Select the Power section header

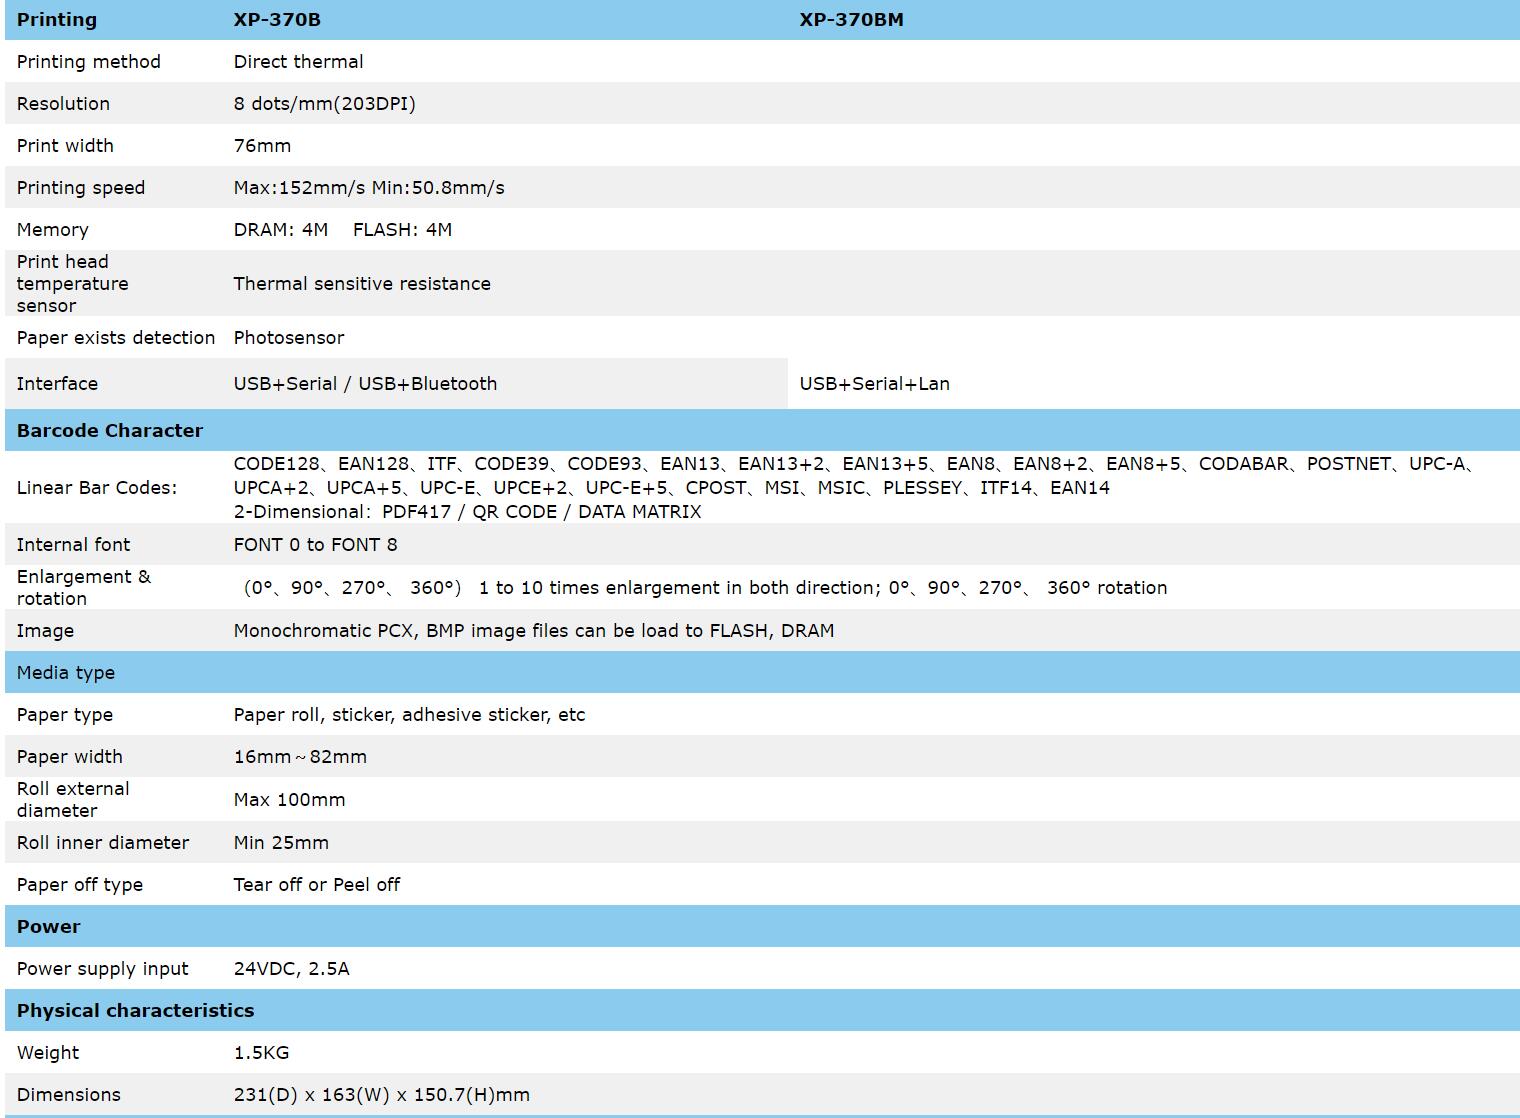(49, 927)
